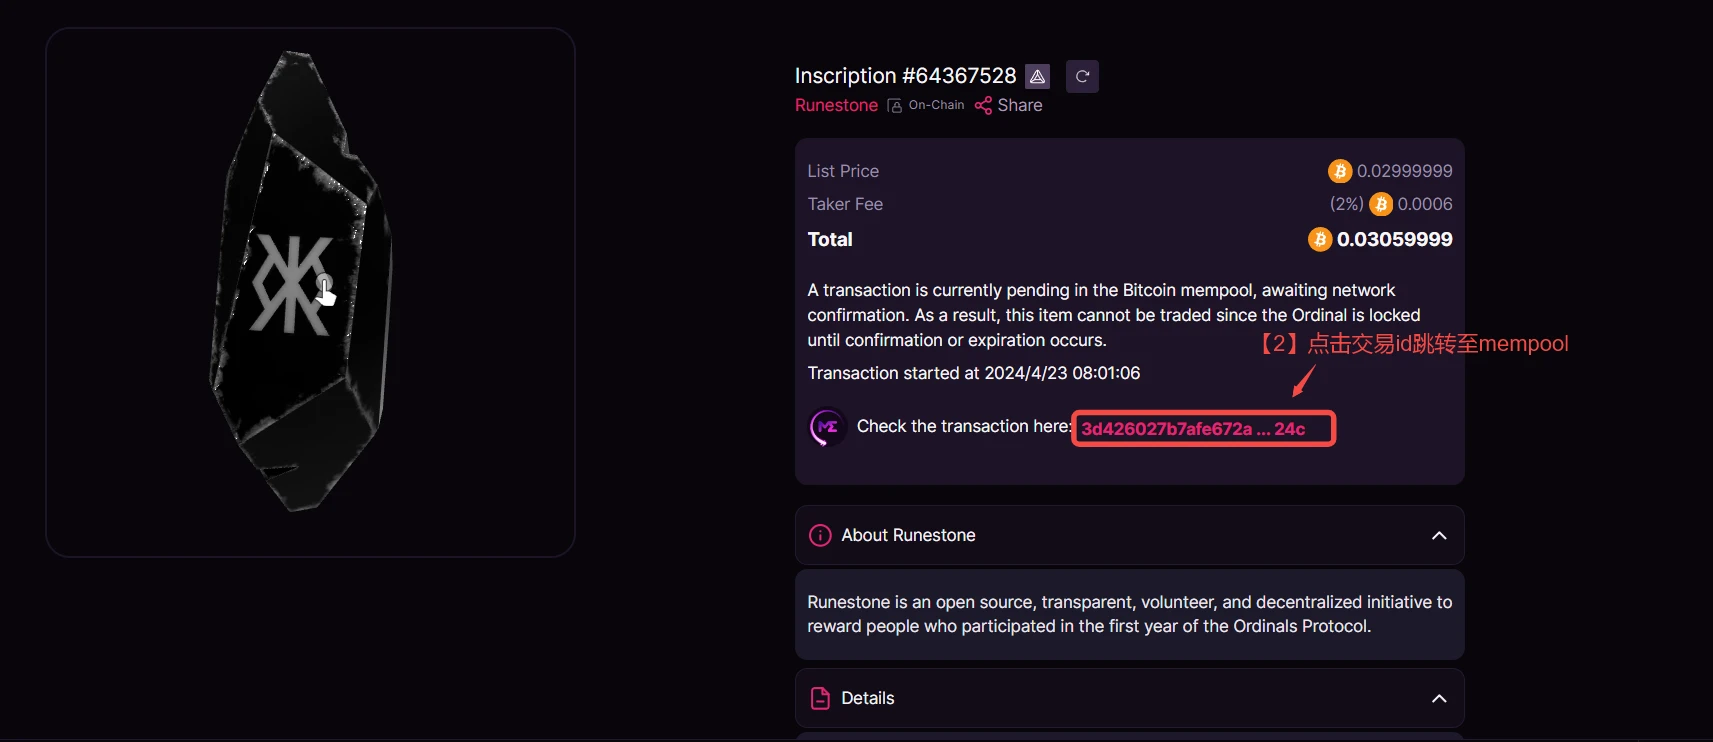Click the Inscription #64367528 title
The image size is (1713, 742).
tap(905, 76)
